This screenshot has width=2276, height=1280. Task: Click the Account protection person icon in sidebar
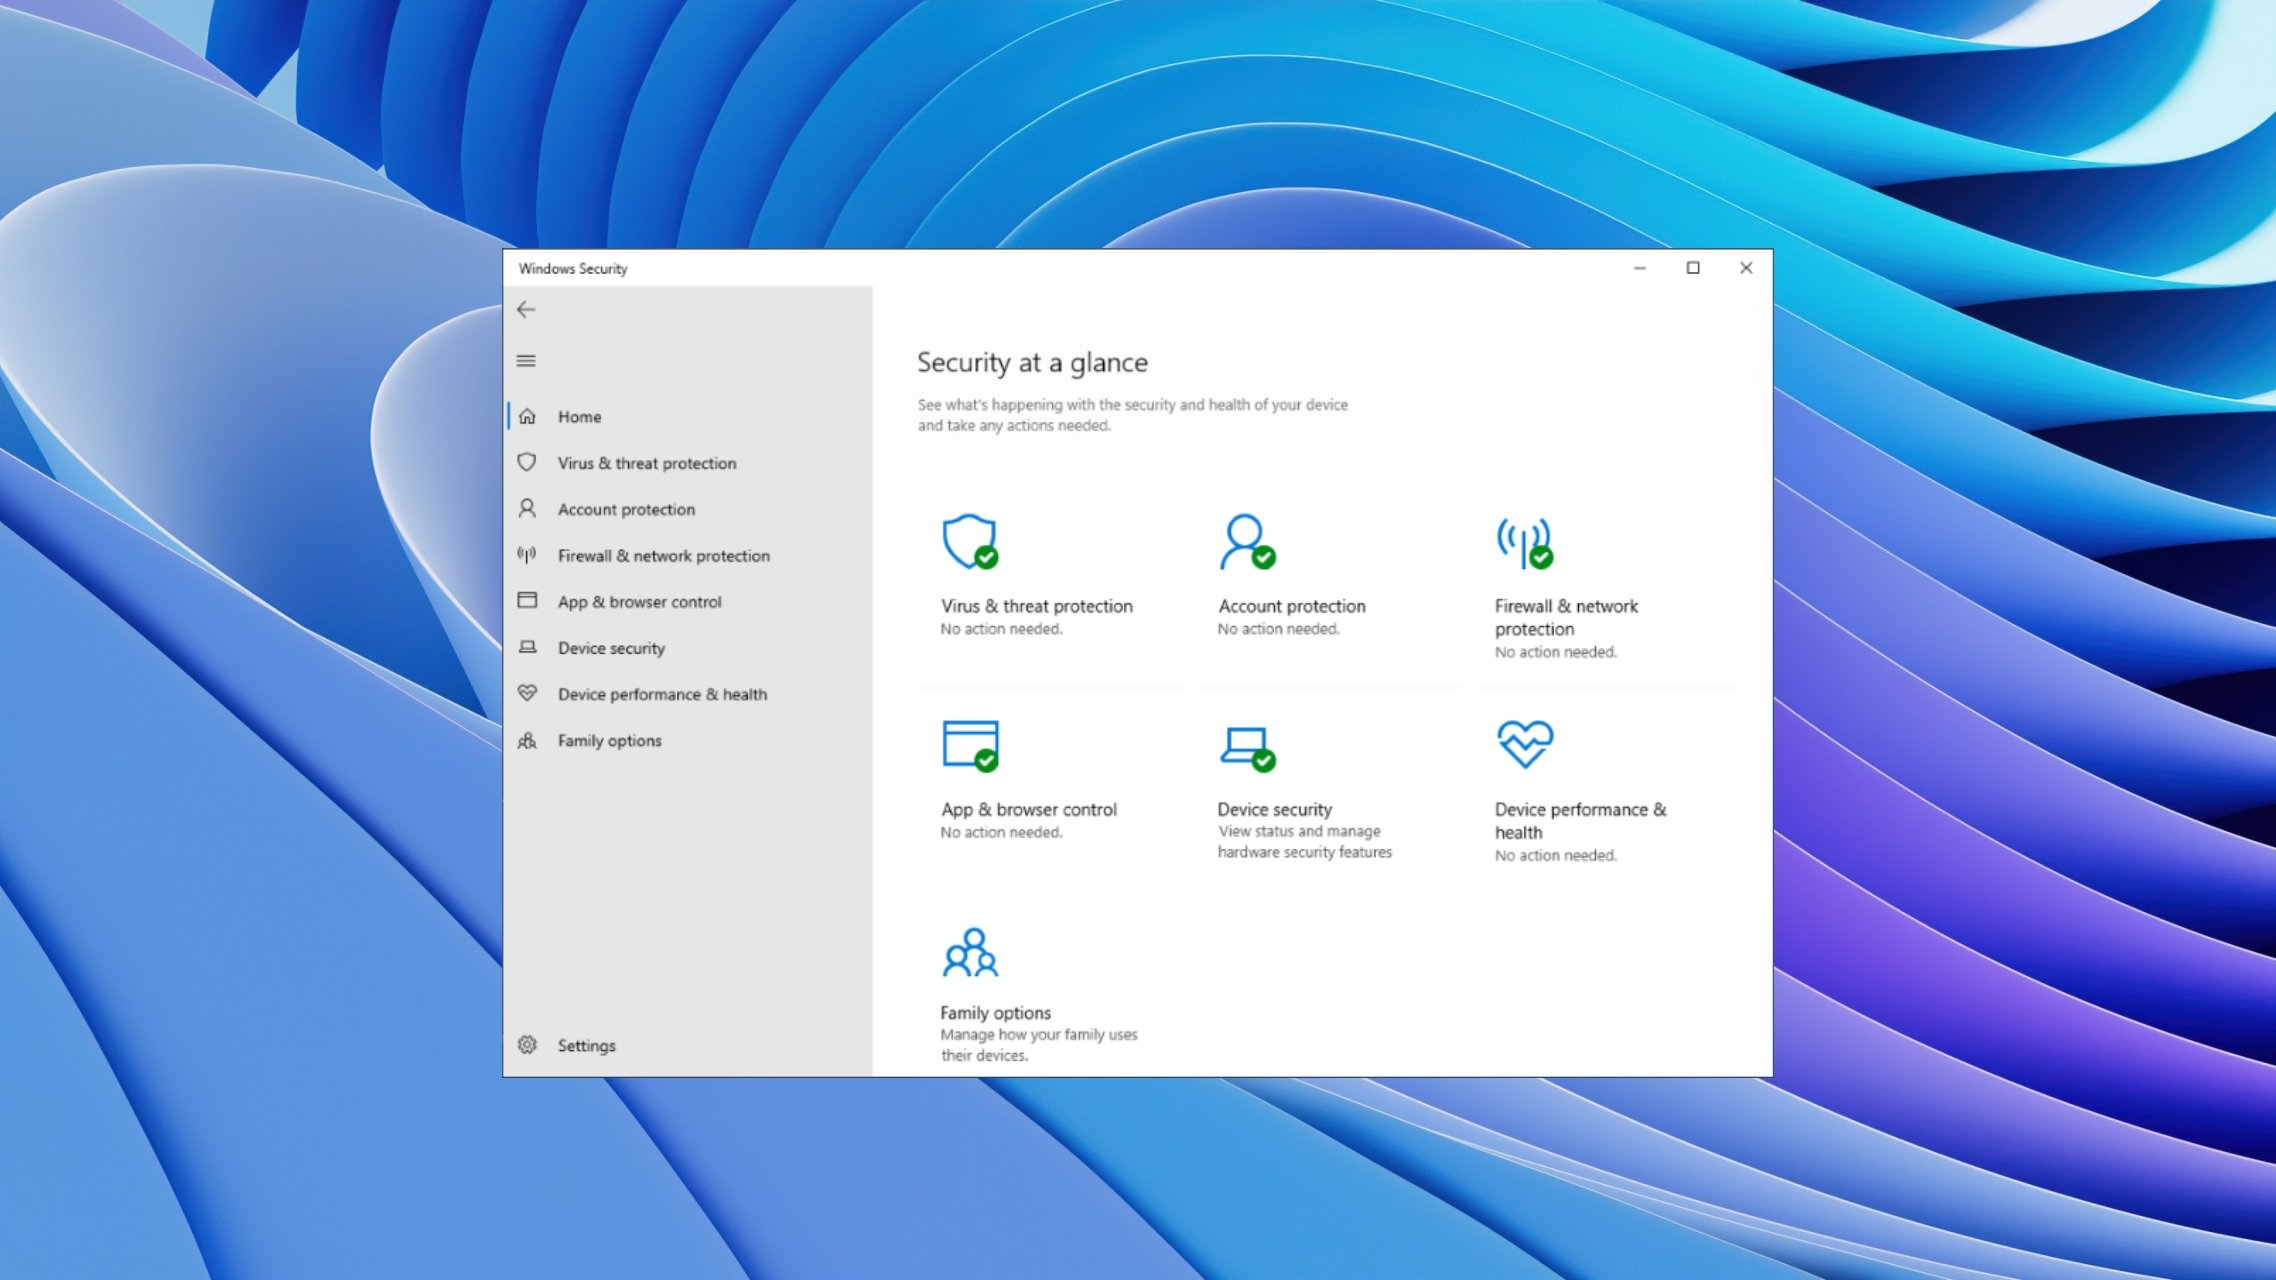pyautogui.click(x=527, y=508)
